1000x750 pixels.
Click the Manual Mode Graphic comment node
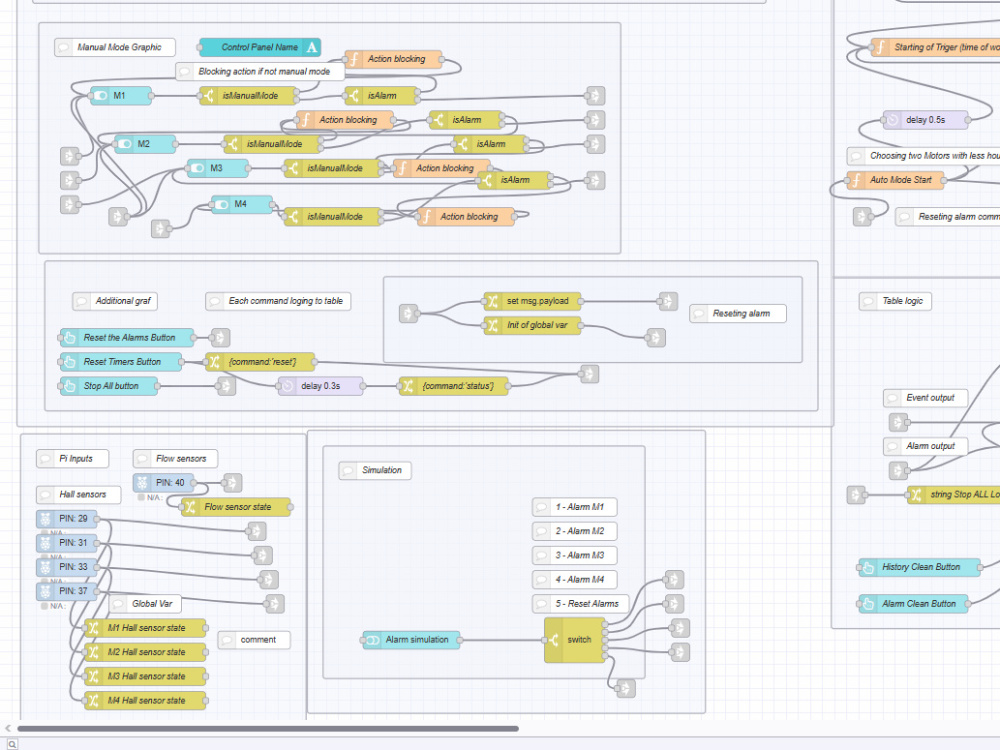pos(115,47)
